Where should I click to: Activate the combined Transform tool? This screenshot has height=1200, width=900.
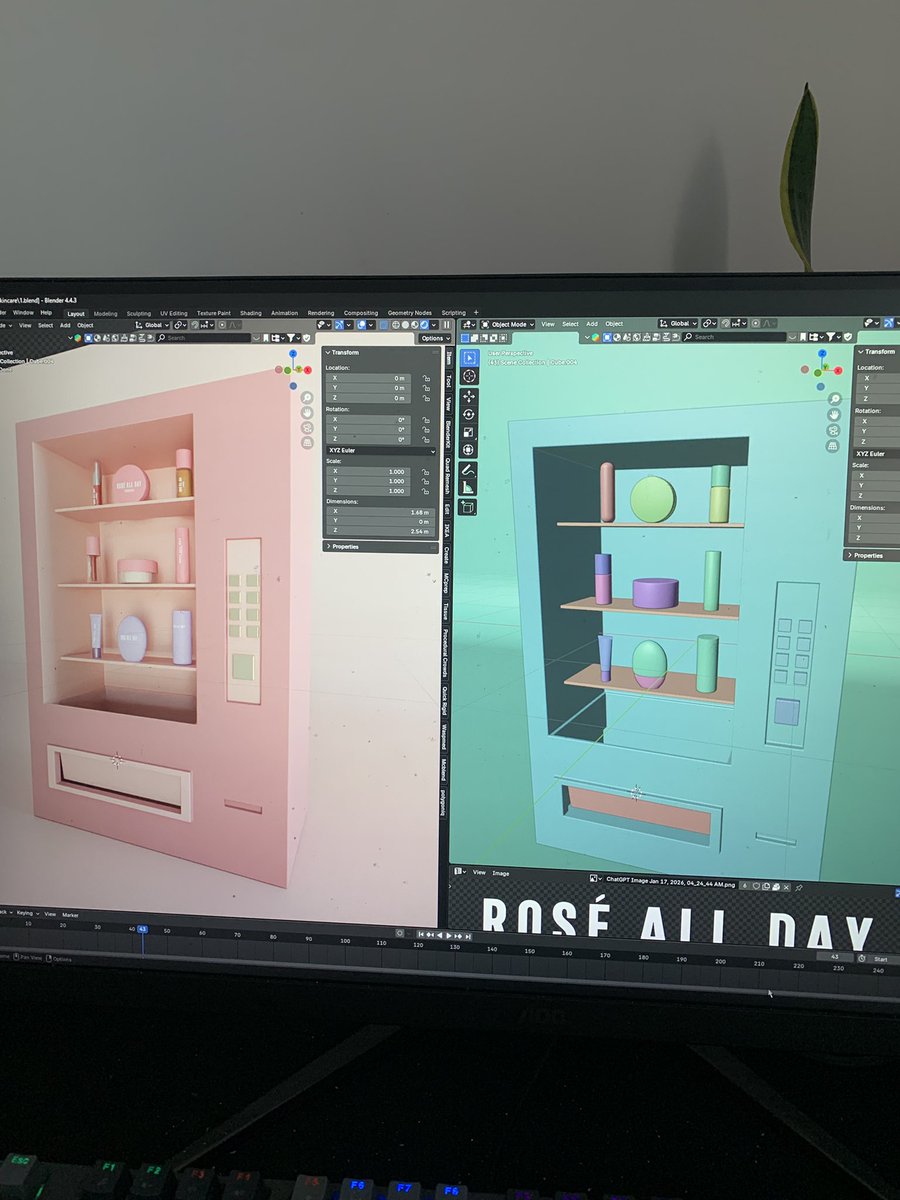(x=469, y=450)
